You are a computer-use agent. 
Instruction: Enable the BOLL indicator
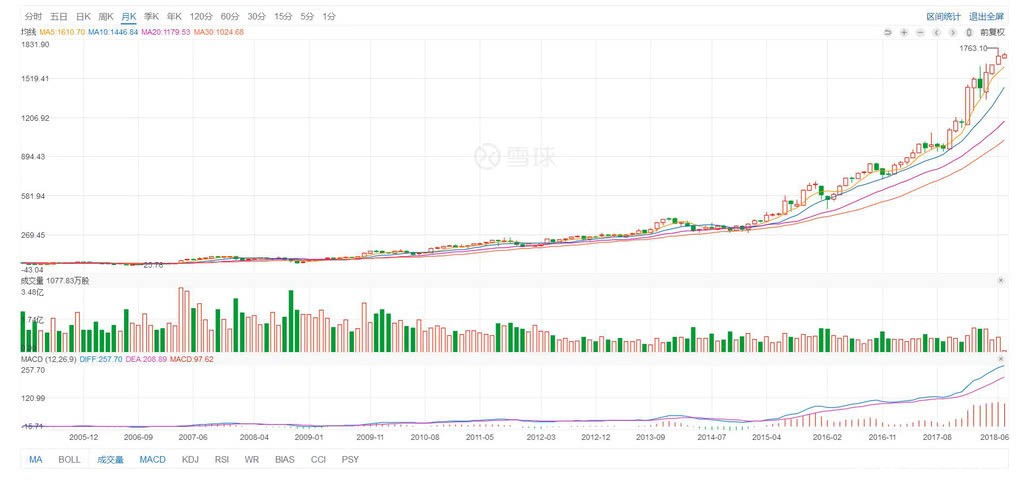69,460
